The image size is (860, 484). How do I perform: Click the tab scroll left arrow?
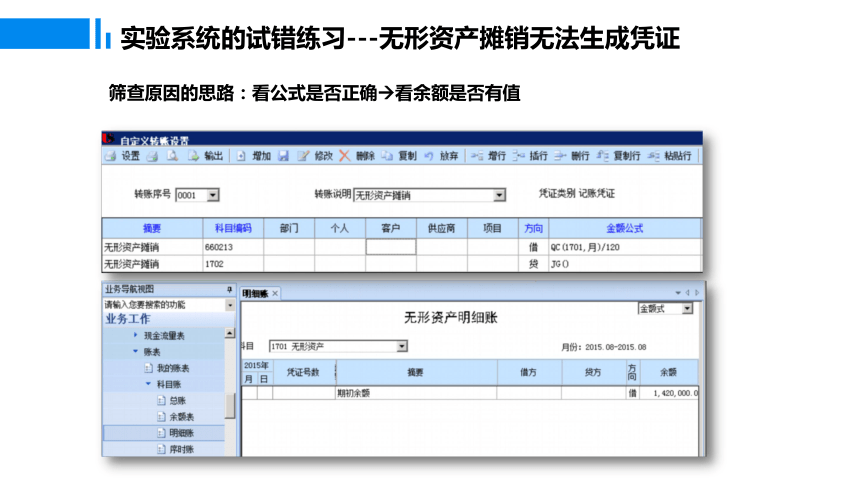click(x=687, y=293)
